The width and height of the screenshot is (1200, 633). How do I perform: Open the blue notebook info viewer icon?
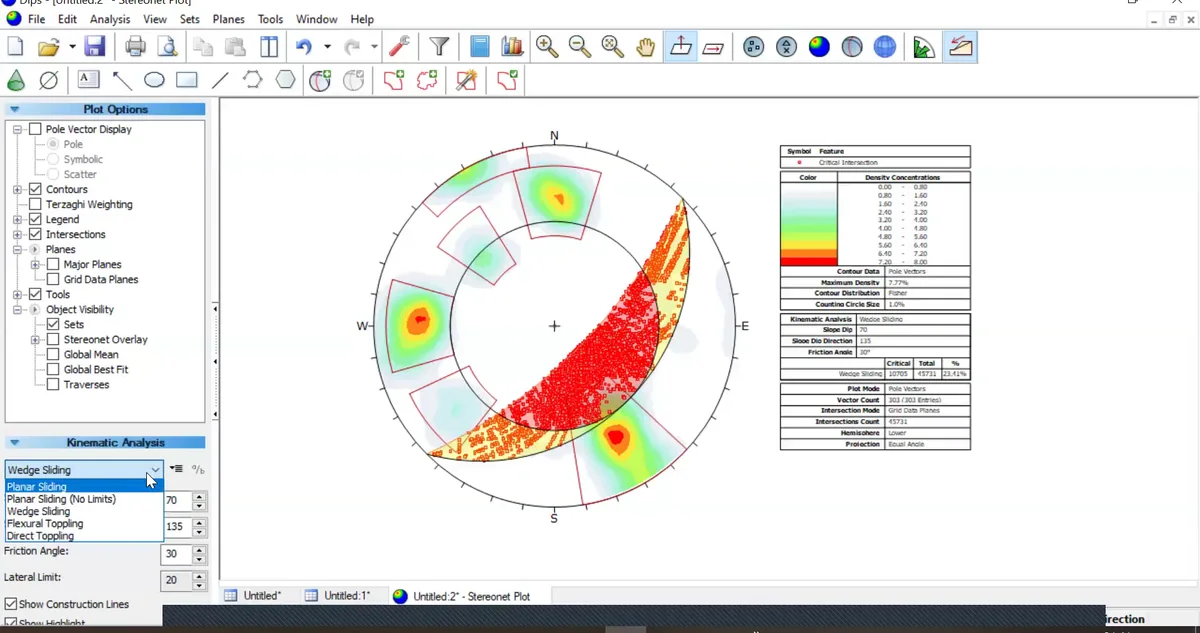click(x=480, y=46)
